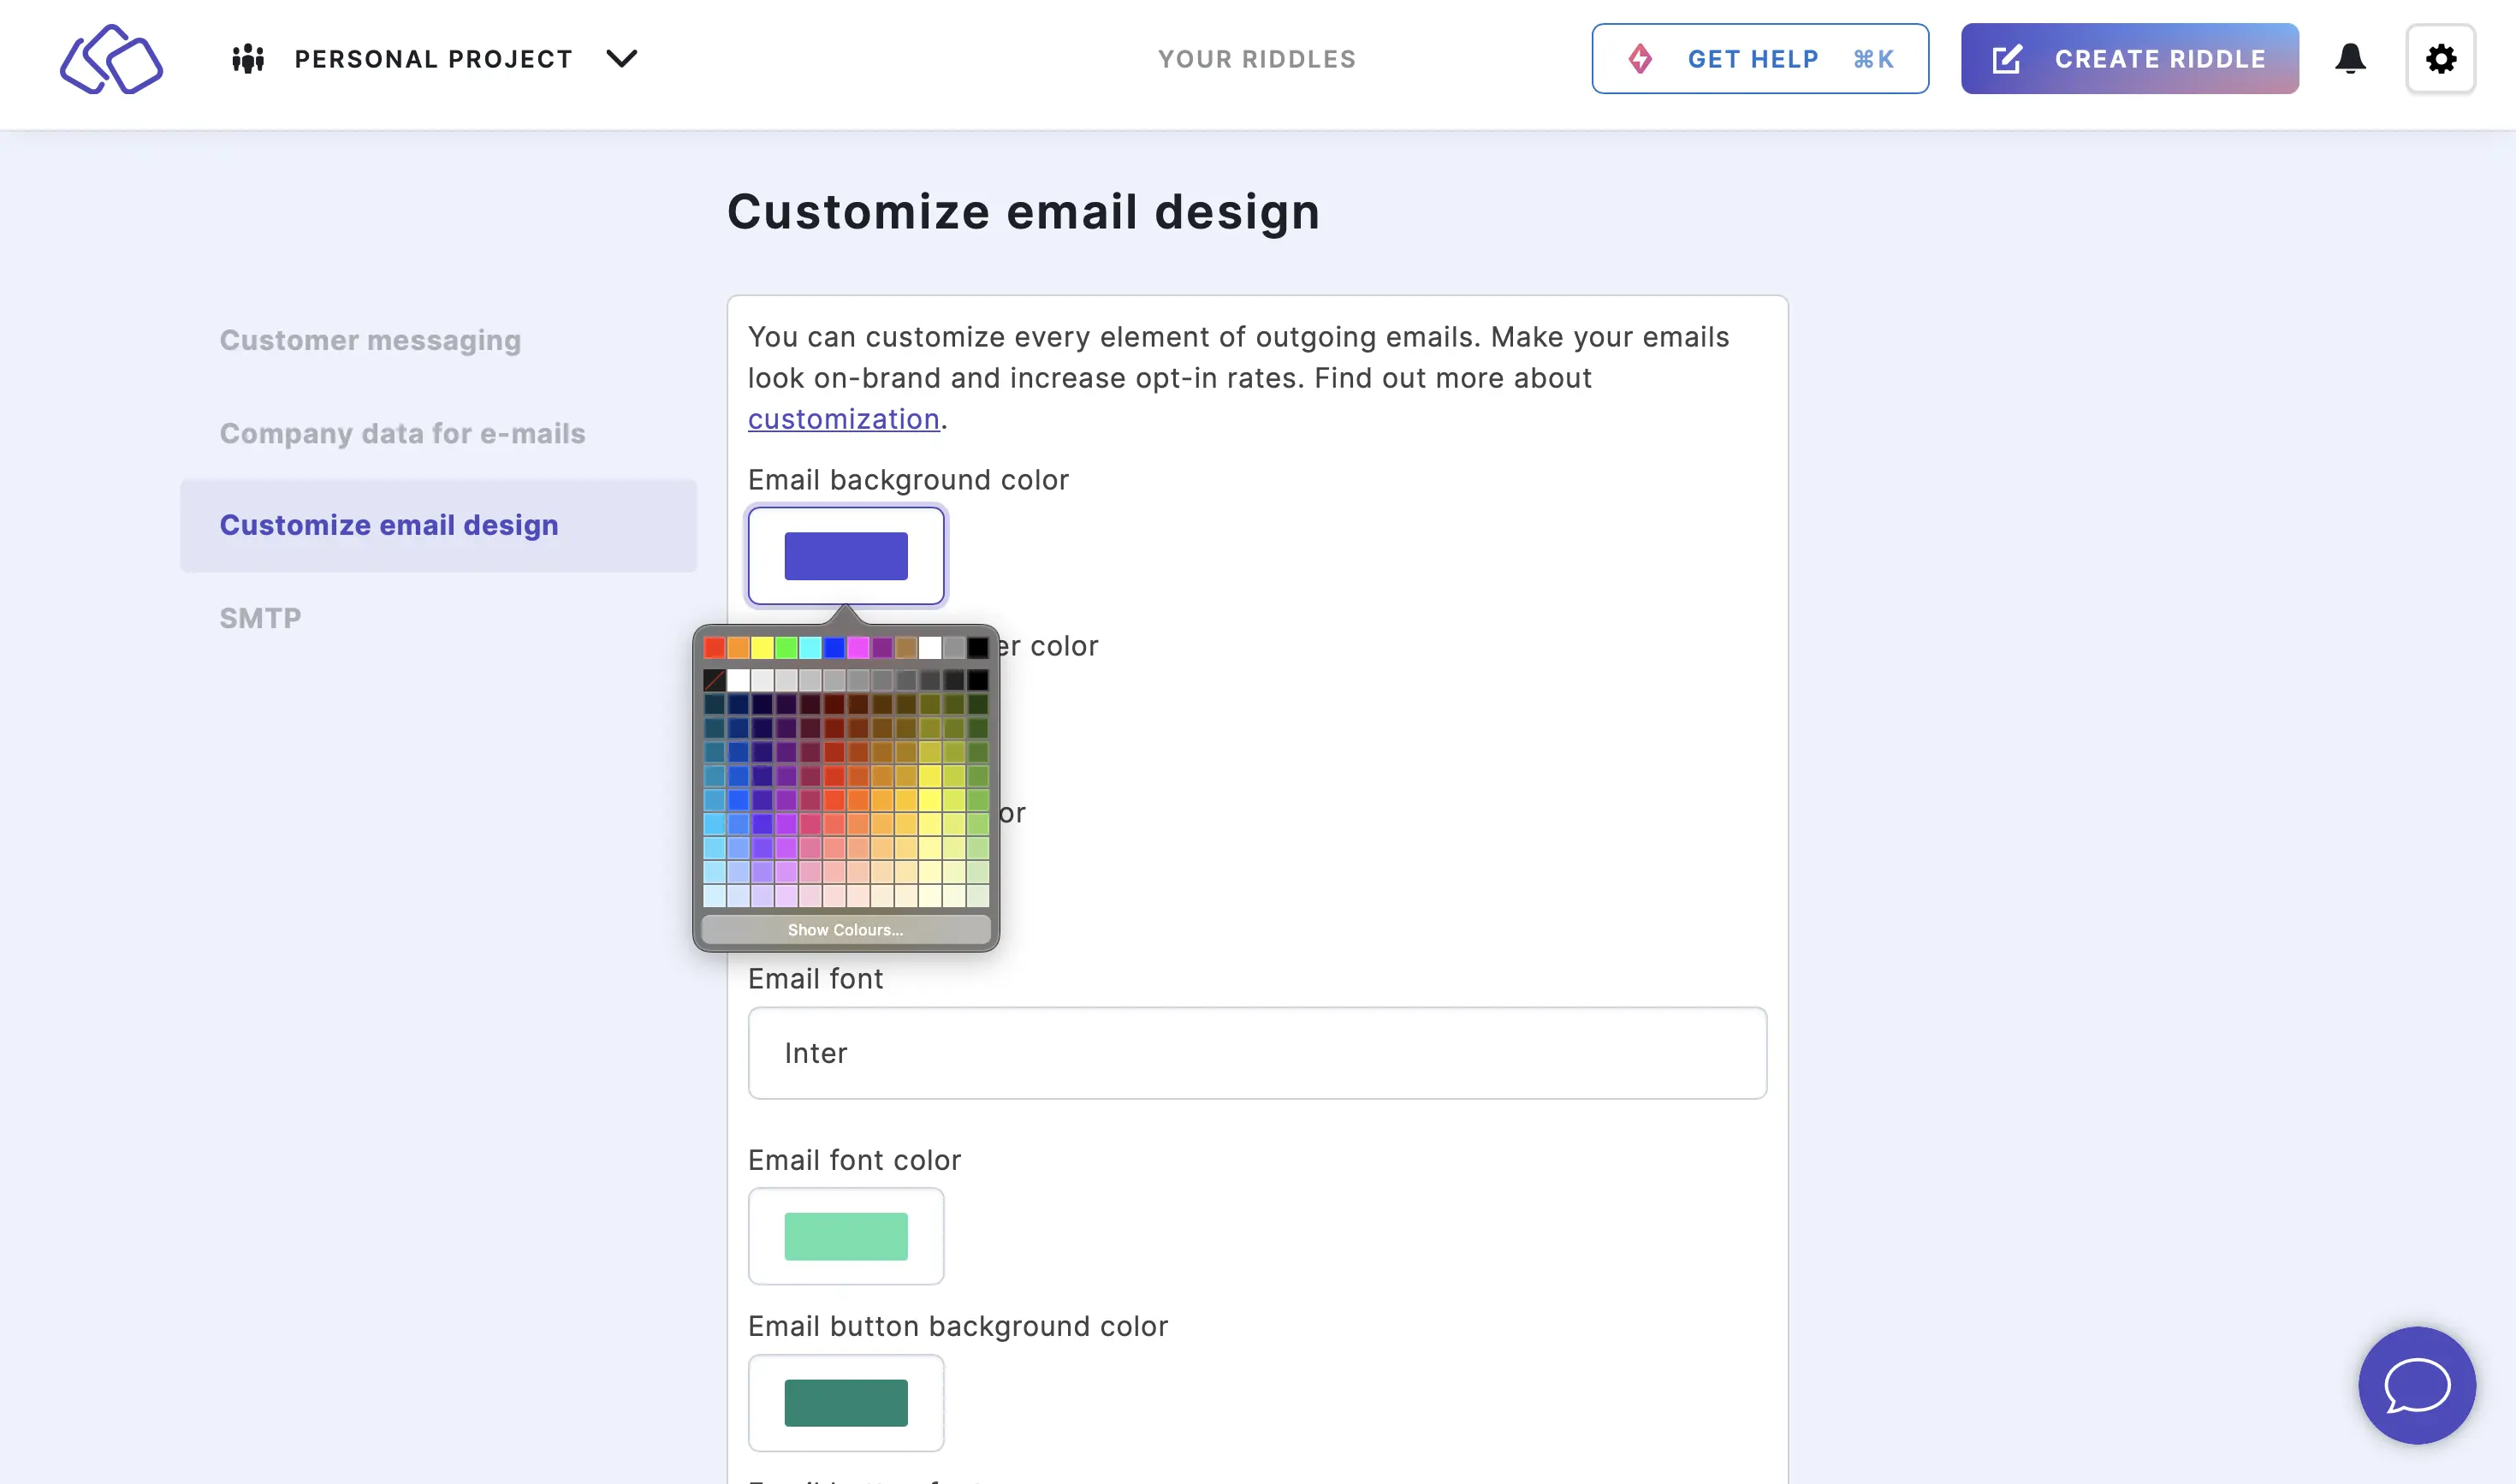Image resolution: width=2516 pixels, height=1484 pixels.
Task: Click the teal email button background swatch
Action: tap(846, 1403)
